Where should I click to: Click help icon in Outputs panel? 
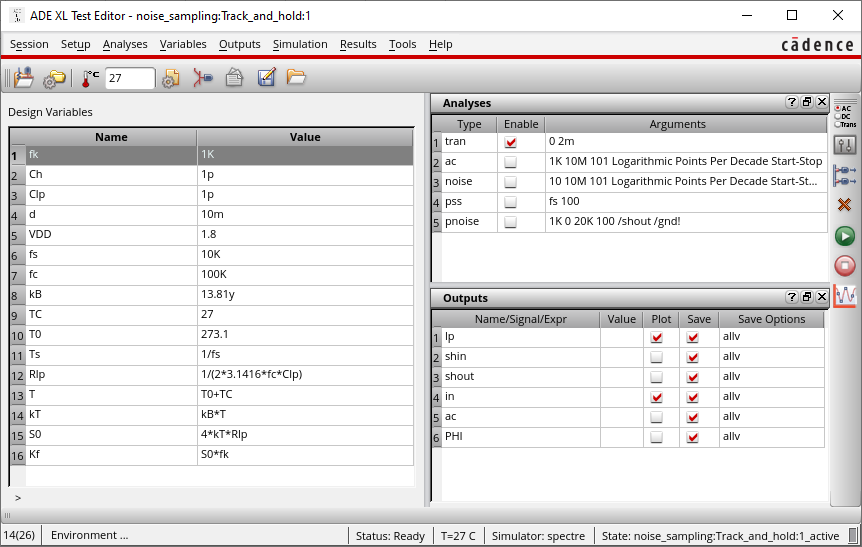pos(792,297)
